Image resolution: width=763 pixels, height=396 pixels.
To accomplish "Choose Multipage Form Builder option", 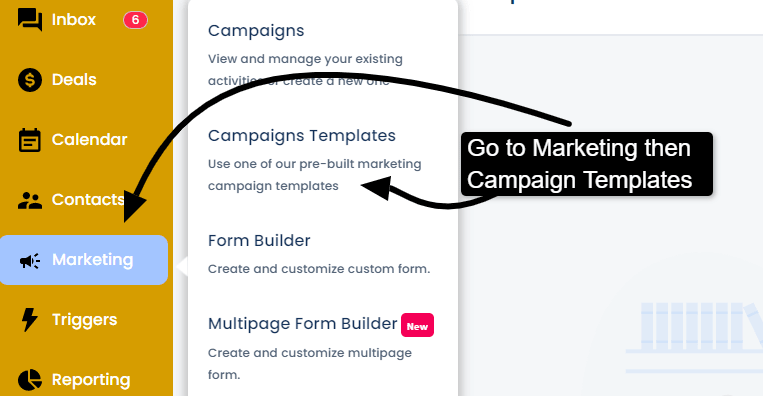I will click(303, 324).
